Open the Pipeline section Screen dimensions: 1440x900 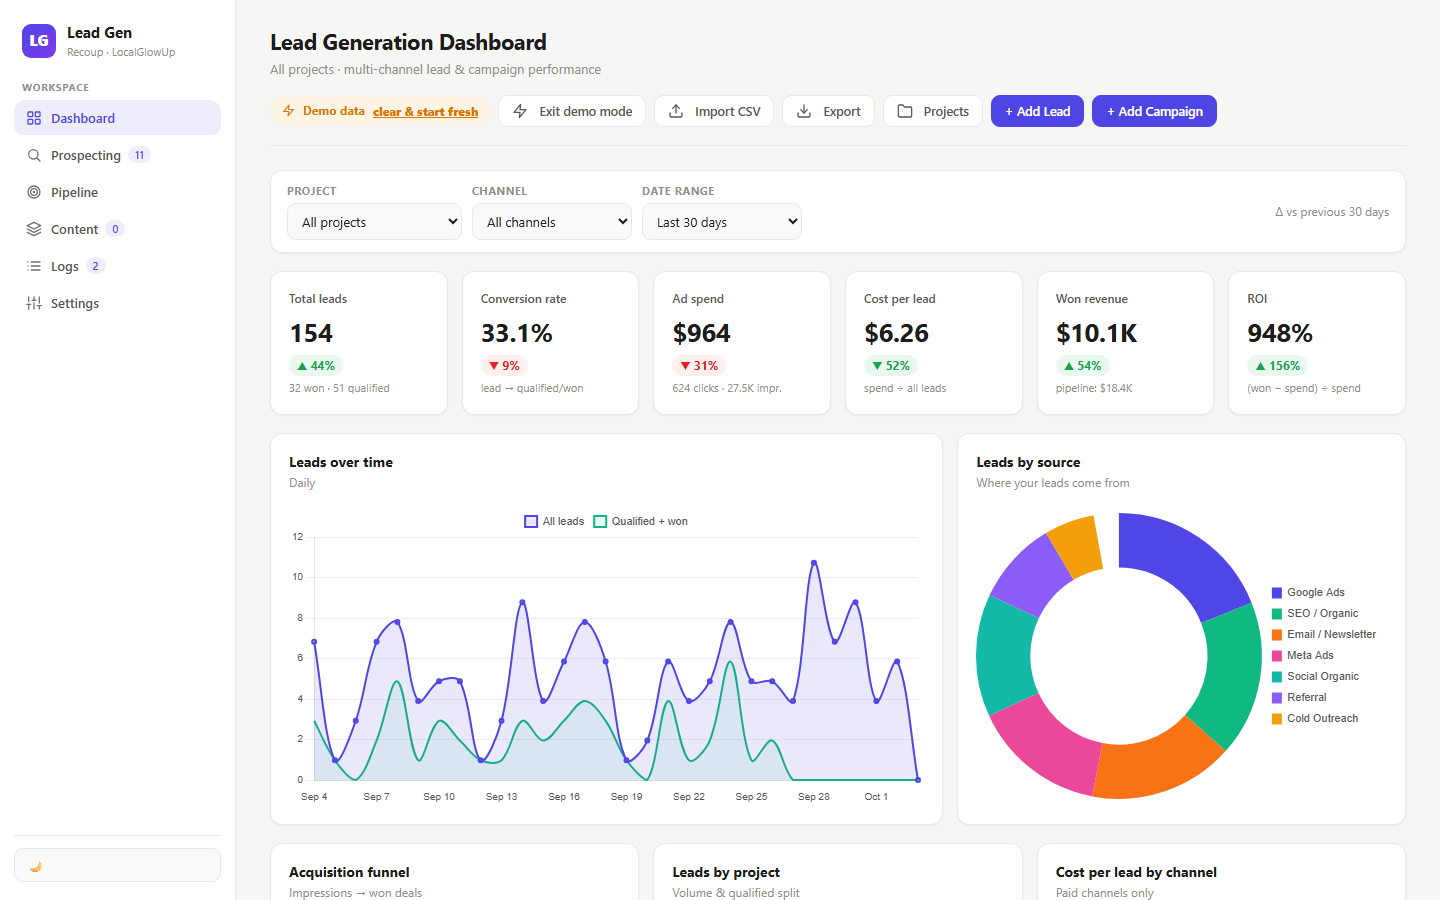117,192
